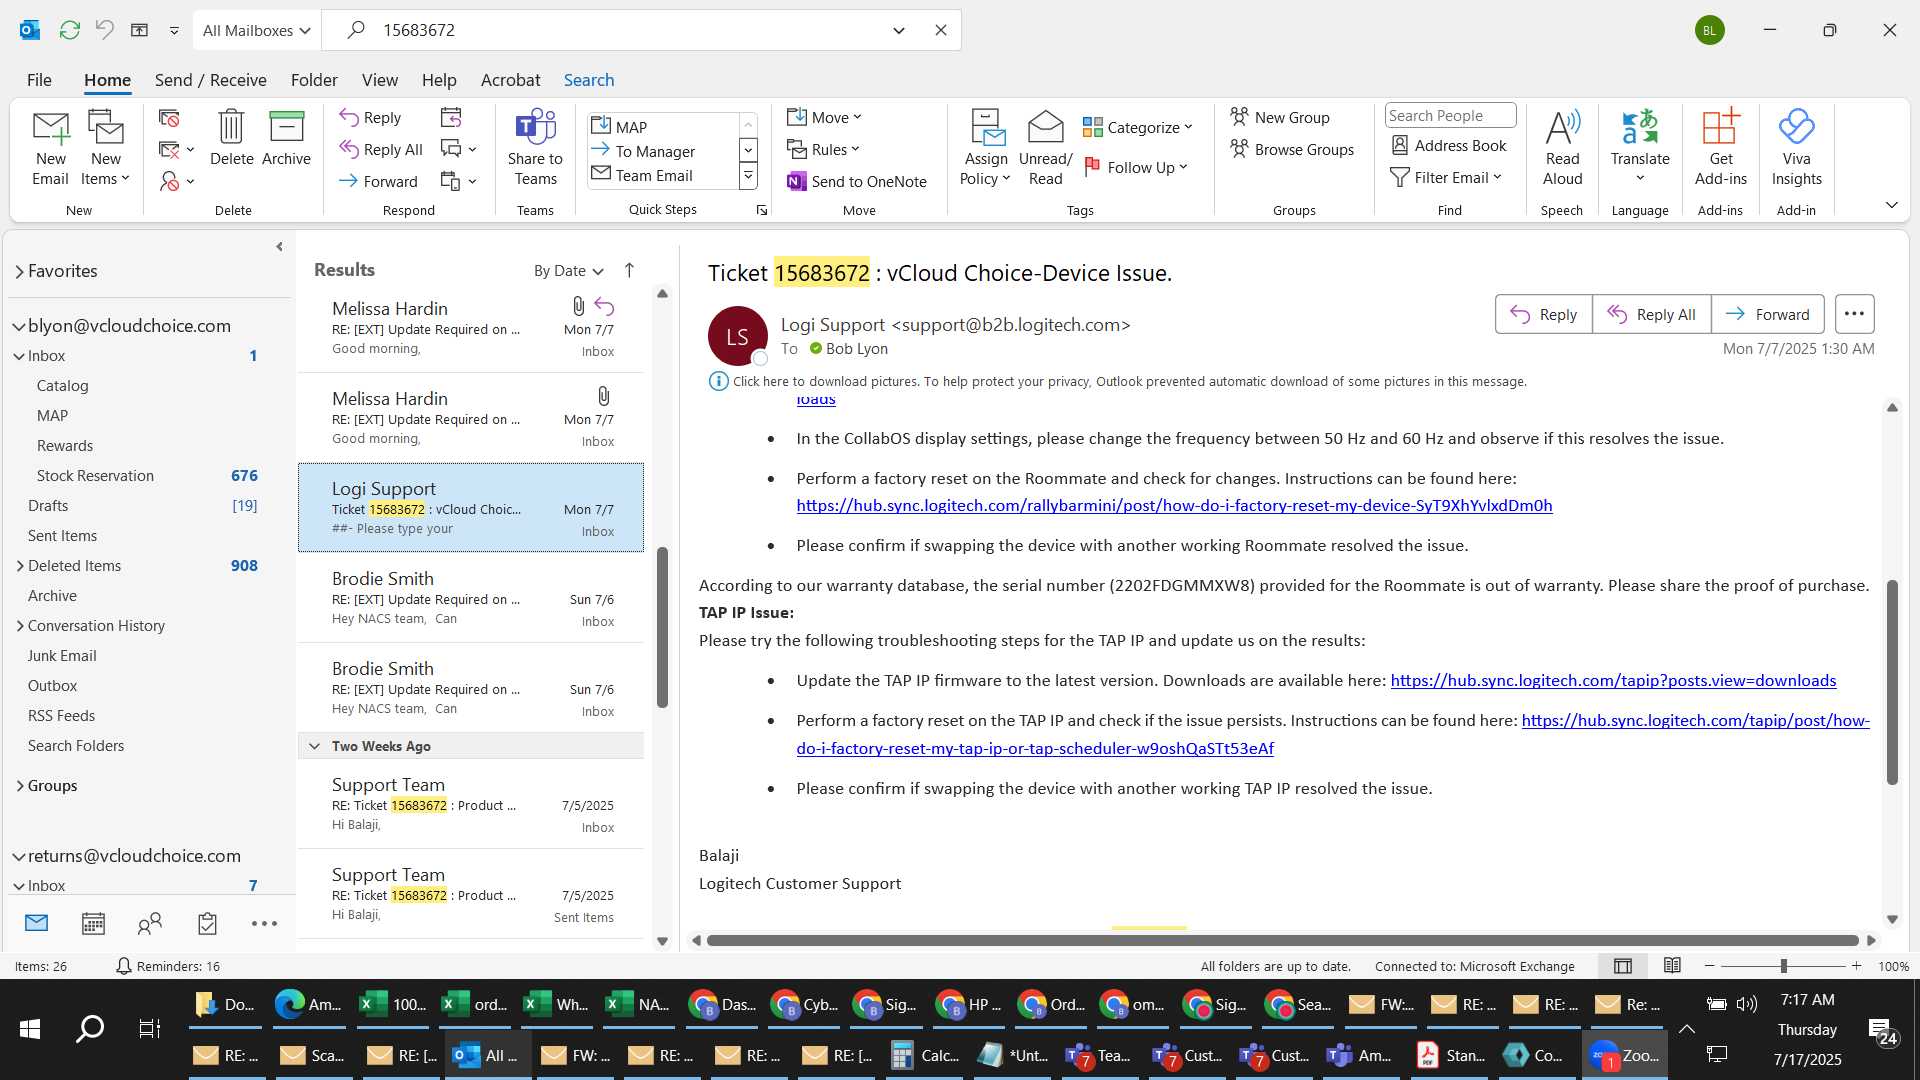This screenshot has height=1080, width=1920.
Task: Switch to People view in navigation bar
Action: tap(150, 923)
